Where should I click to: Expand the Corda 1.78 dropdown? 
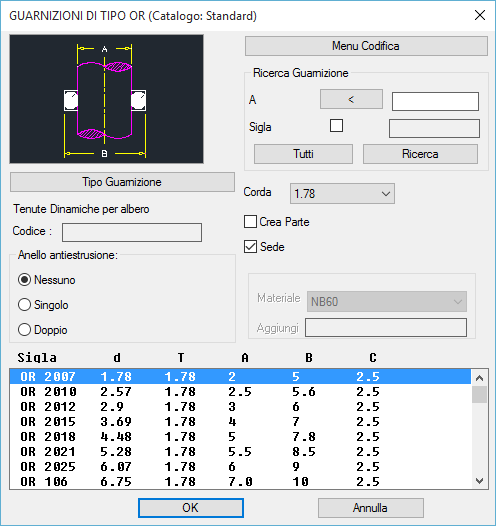tap(342, 194)
